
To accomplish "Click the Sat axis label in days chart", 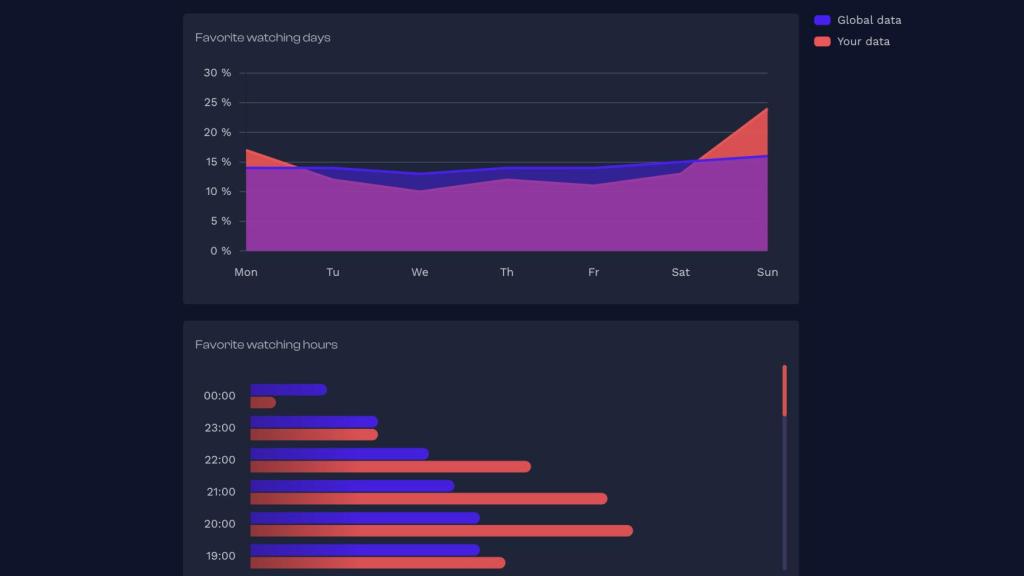I will 680,272.
